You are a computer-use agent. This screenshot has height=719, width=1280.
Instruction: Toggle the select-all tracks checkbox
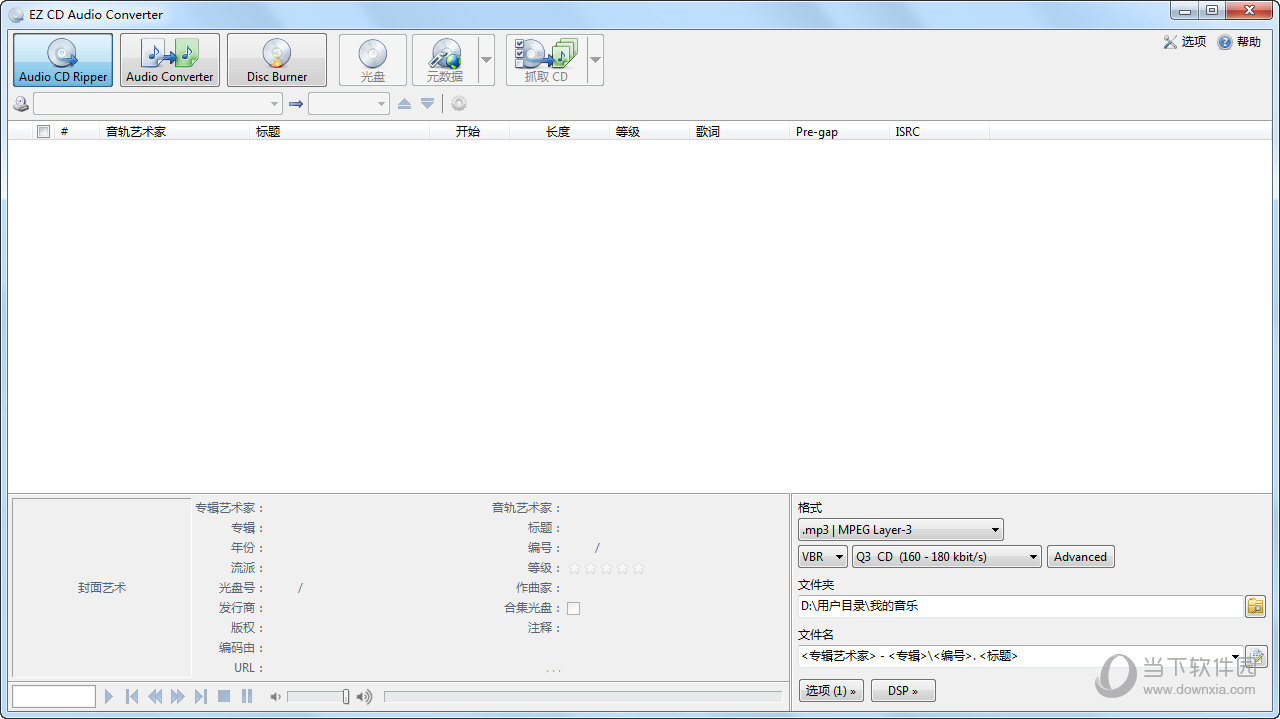click(43, 132)
